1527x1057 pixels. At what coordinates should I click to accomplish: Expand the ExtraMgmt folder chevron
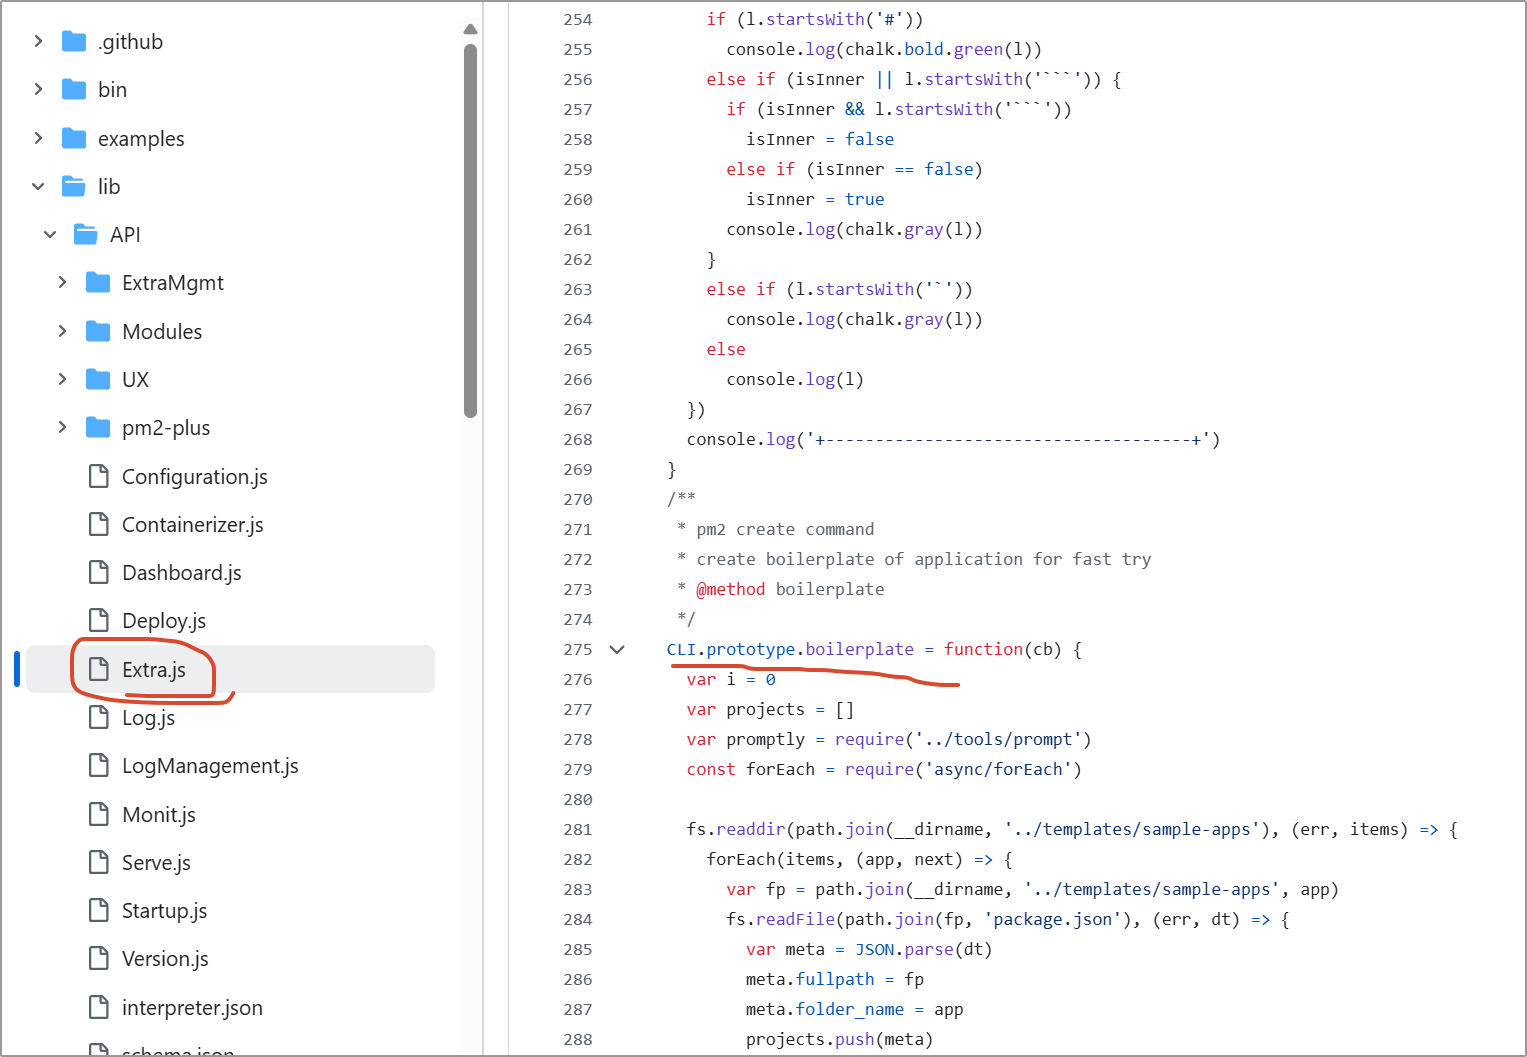[62, 282]
